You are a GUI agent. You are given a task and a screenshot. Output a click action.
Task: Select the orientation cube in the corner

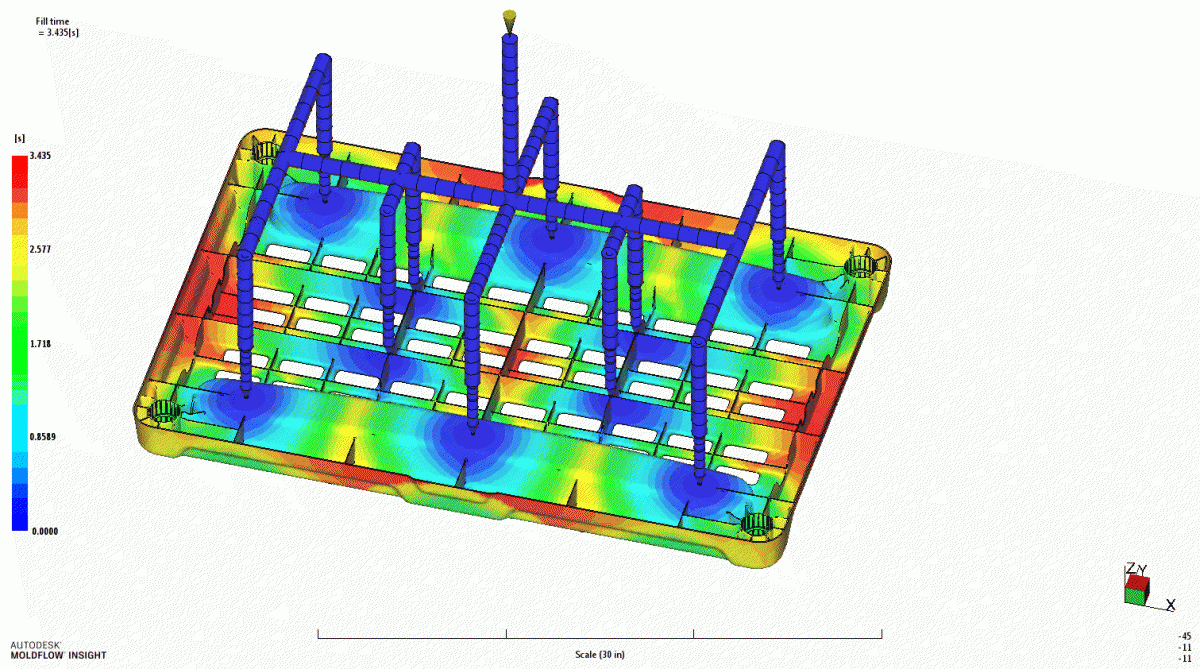pyautogui.click(x=1136, y=588)
